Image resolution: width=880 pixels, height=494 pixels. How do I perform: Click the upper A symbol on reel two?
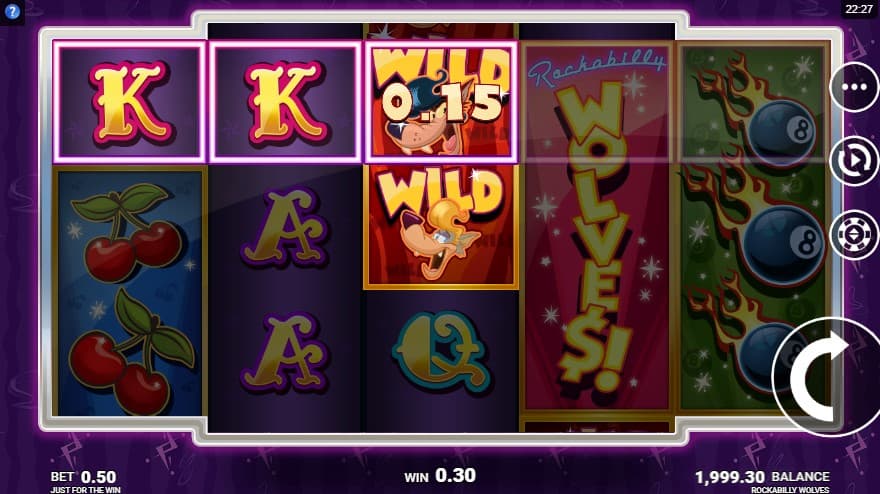pyautogui.click(x=285, y=227)
